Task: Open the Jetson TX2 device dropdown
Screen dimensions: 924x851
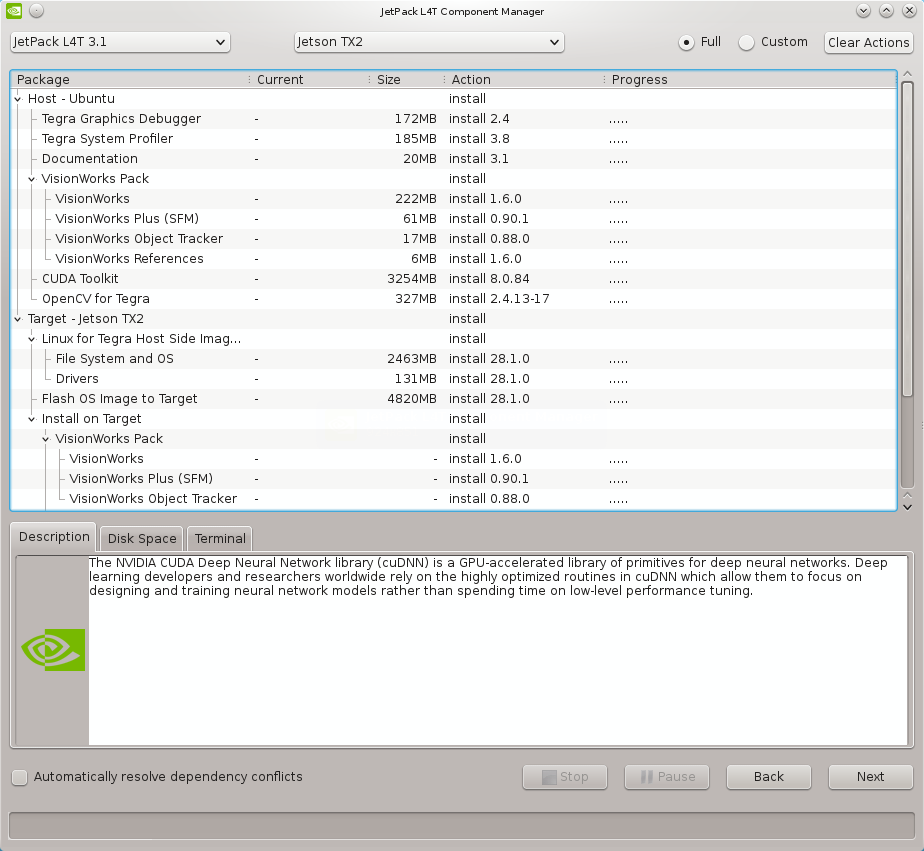Action: [x=429, y=42]
